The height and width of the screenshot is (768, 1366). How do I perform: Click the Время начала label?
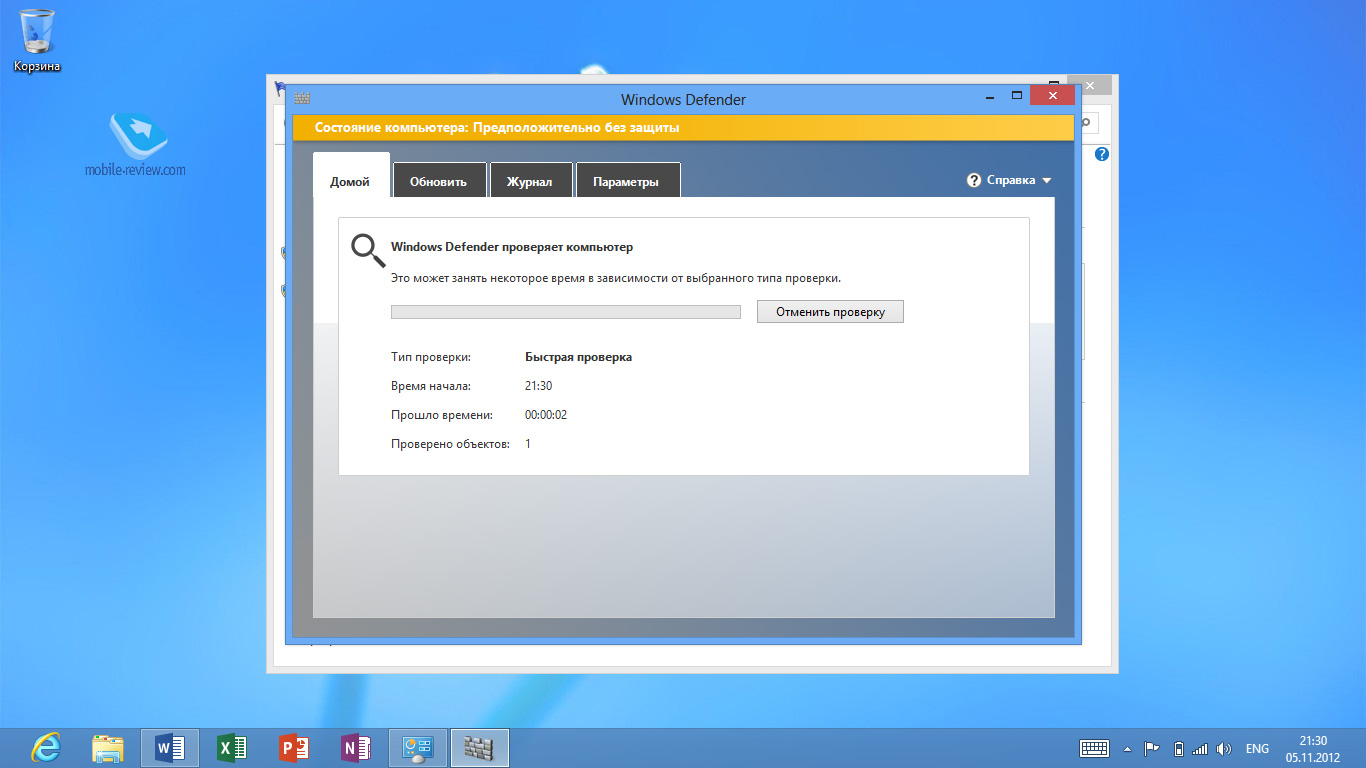pos(431,385)
